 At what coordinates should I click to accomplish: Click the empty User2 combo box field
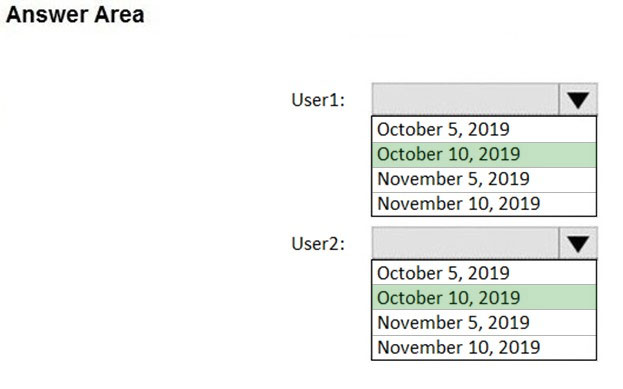[x=465, y=243]
